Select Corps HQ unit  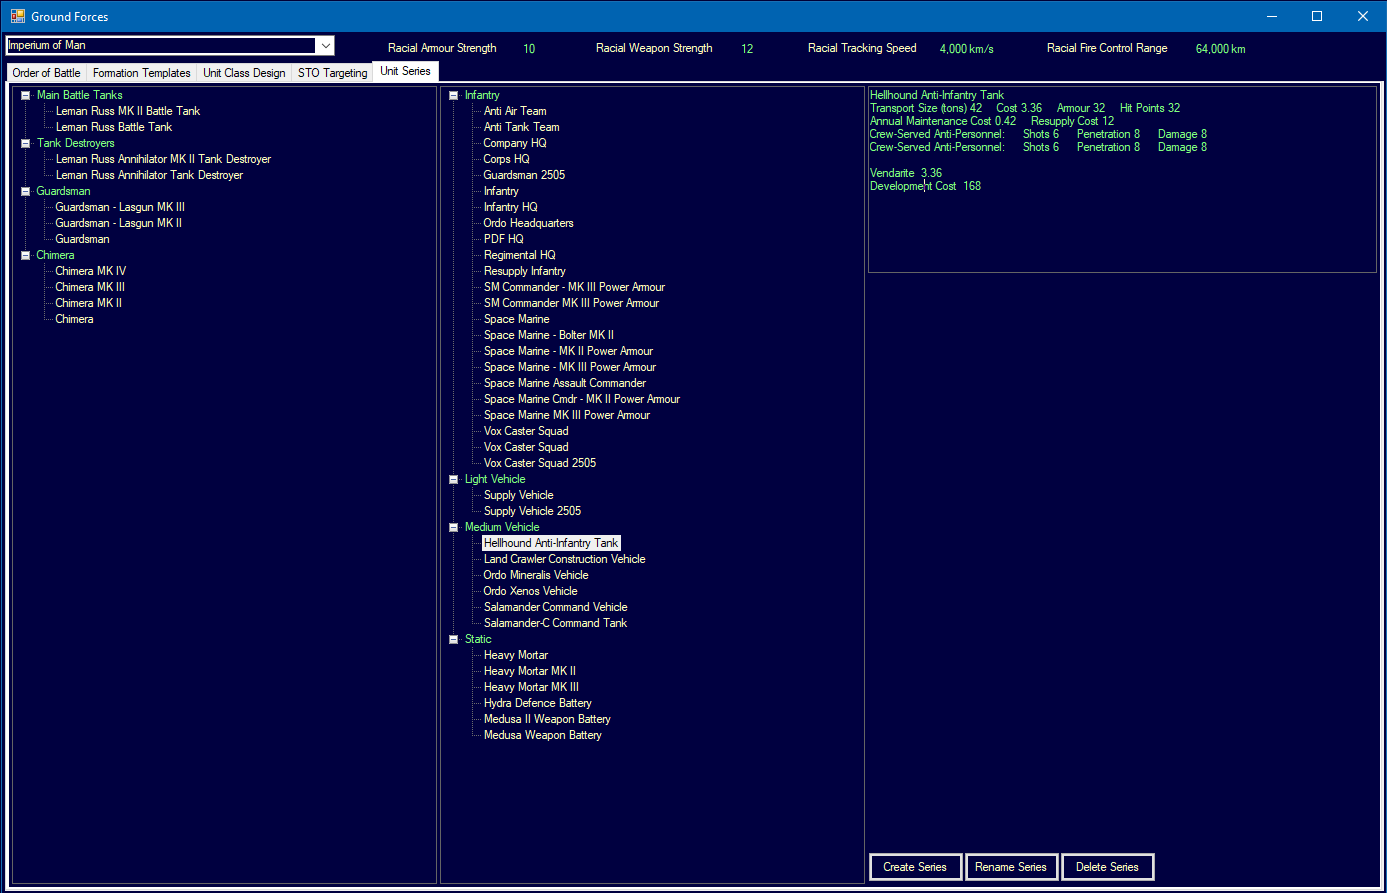tap(507, 159)
